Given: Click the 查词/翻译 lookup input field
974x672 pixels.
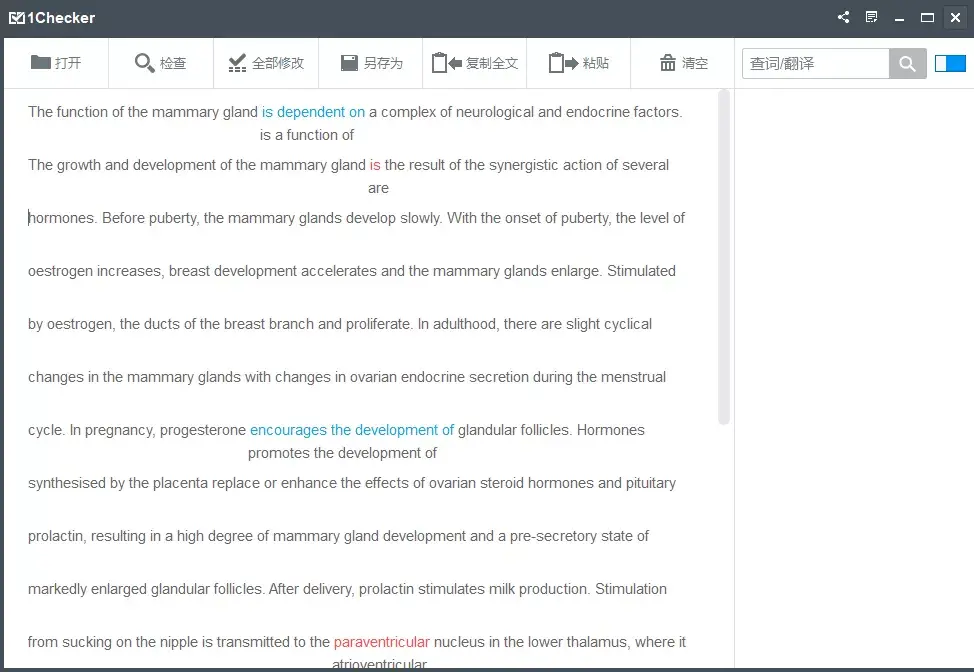Looking at the screenshot, I should click(x=815, y=63).
